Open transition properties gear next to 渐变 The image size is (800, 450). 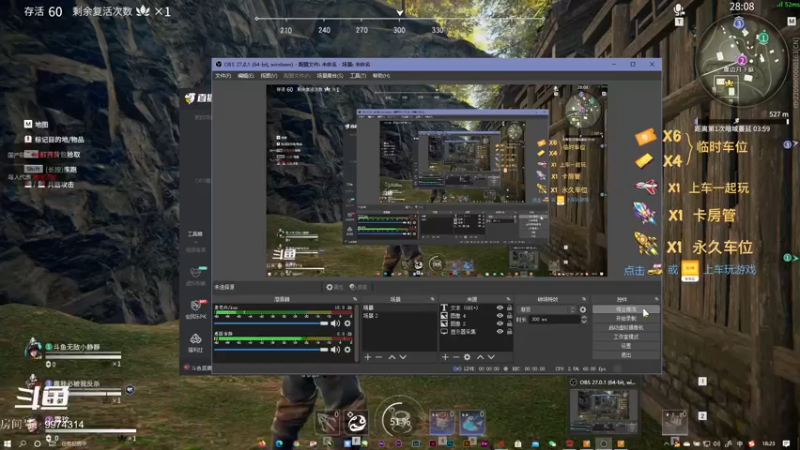click(583, 310)
